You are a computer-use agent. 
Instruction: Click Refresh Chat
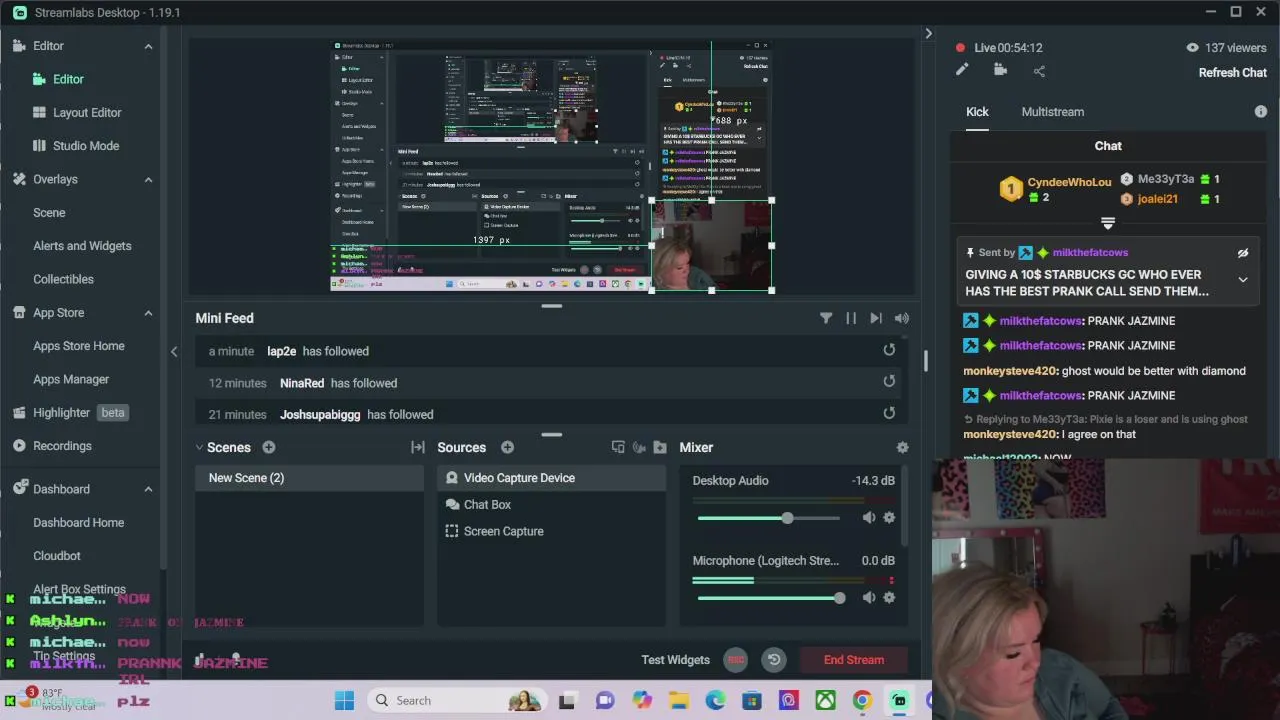click(1233, 73)
